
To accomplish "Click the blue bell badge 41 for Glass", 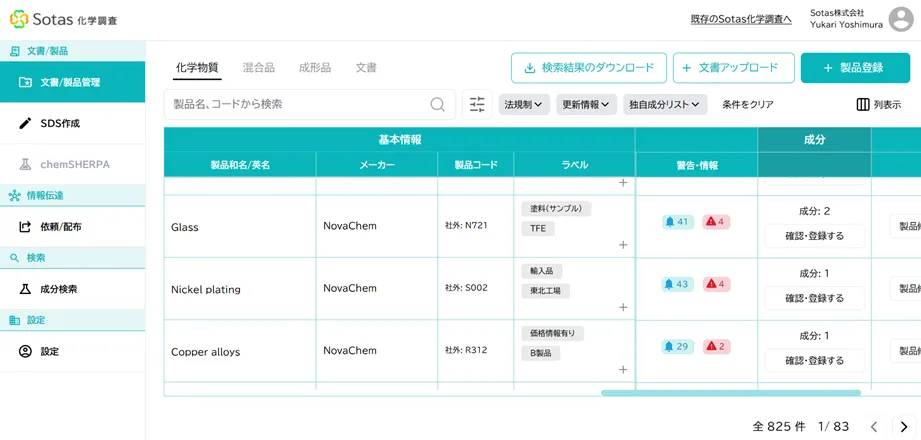I will pyautogui.click(x=678, y=222).
